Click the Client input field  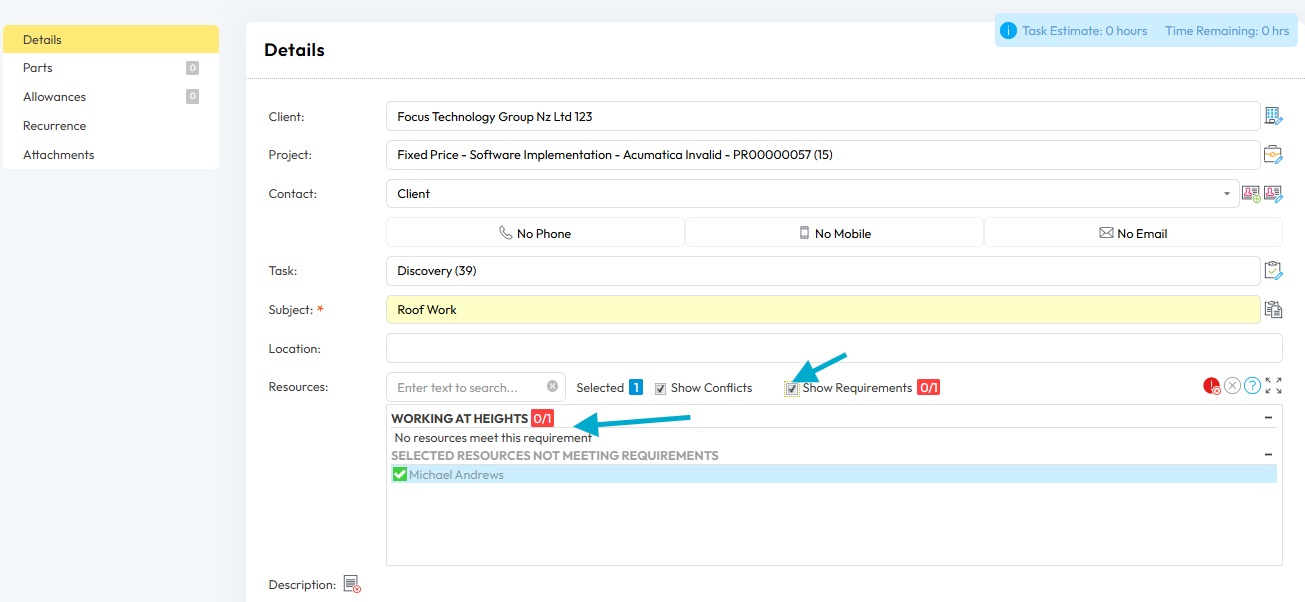coord(823,116)
